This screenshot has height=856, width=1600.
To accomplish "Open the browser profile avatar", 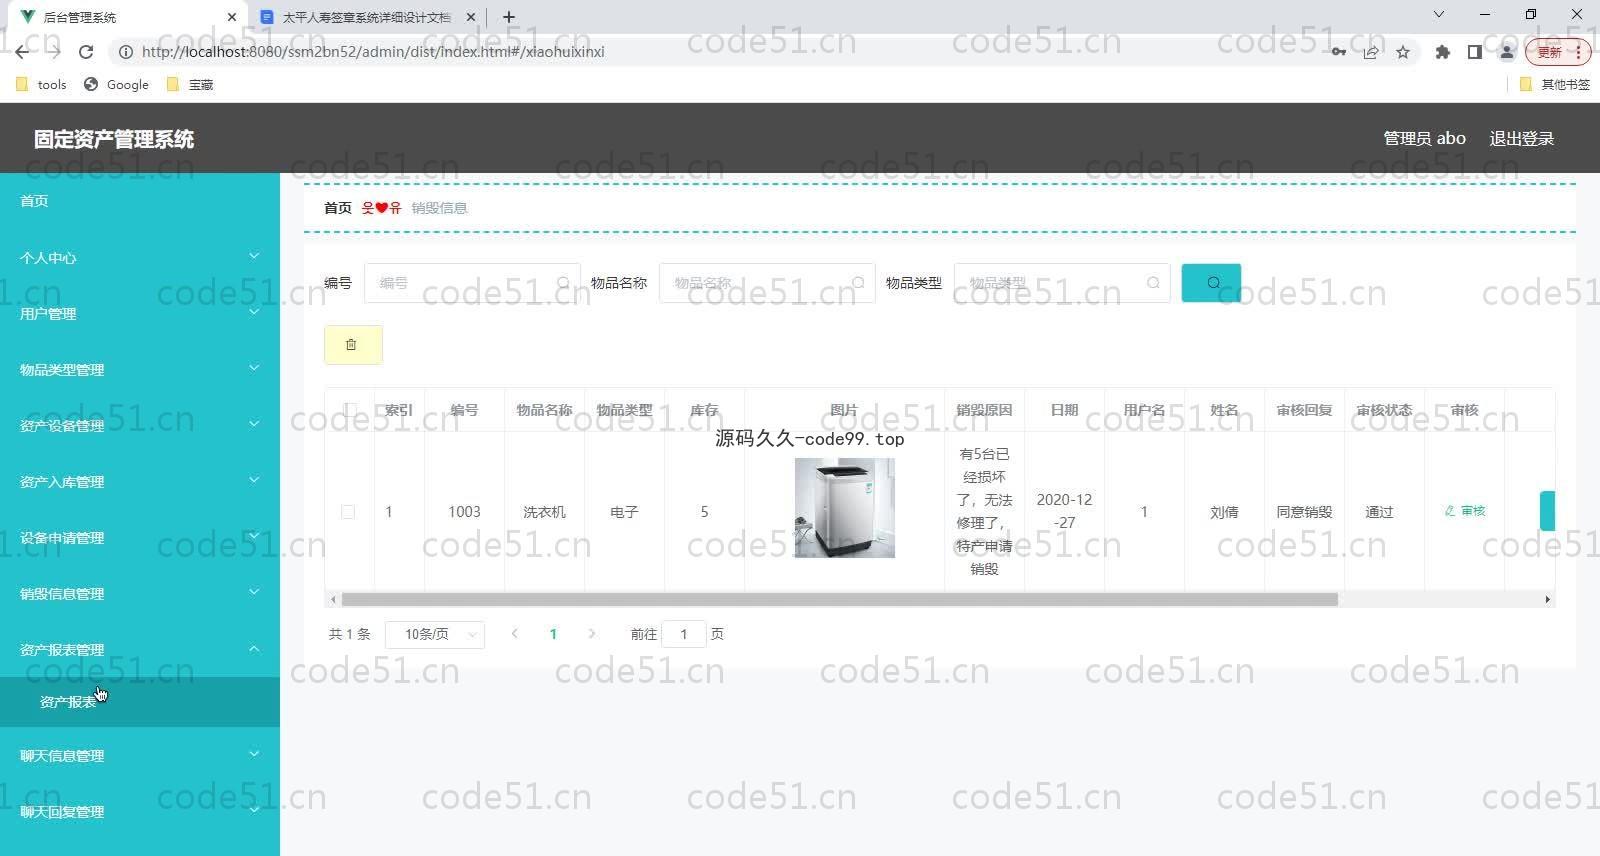I will (1506, 52).
